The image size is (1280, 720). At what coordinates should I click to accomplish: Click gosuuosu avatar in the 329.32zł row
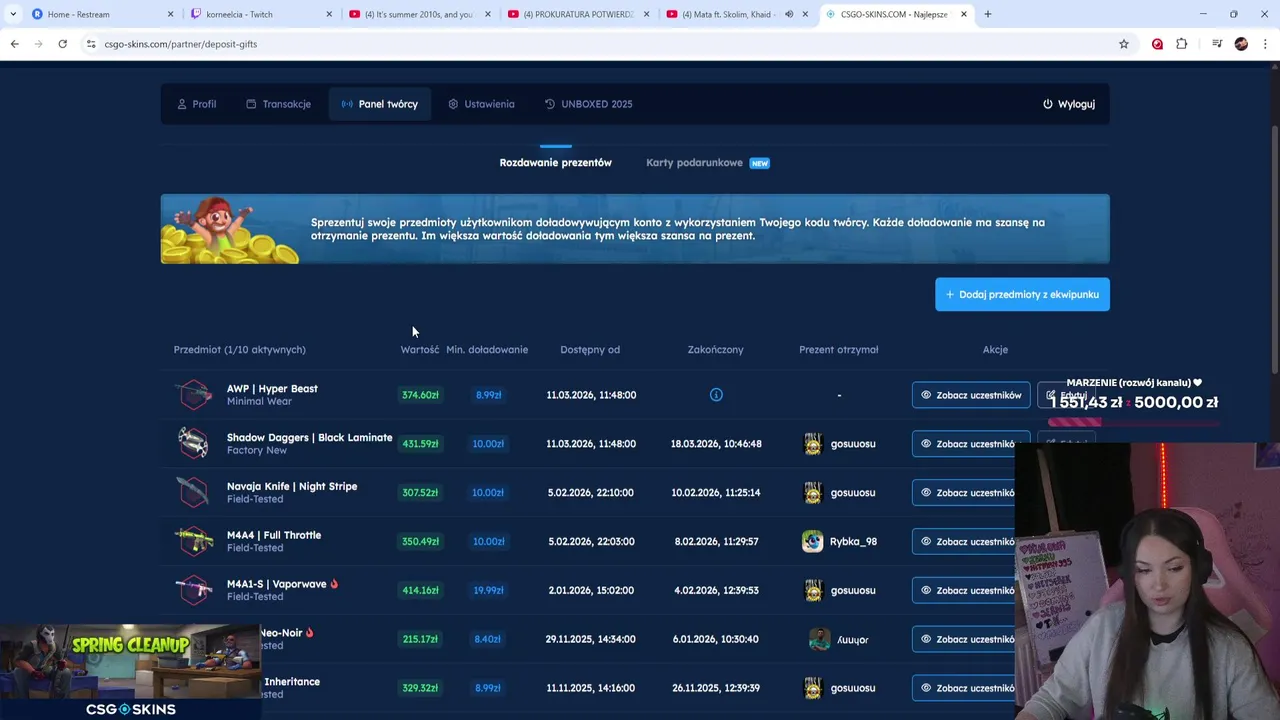(x=813, y=688)
